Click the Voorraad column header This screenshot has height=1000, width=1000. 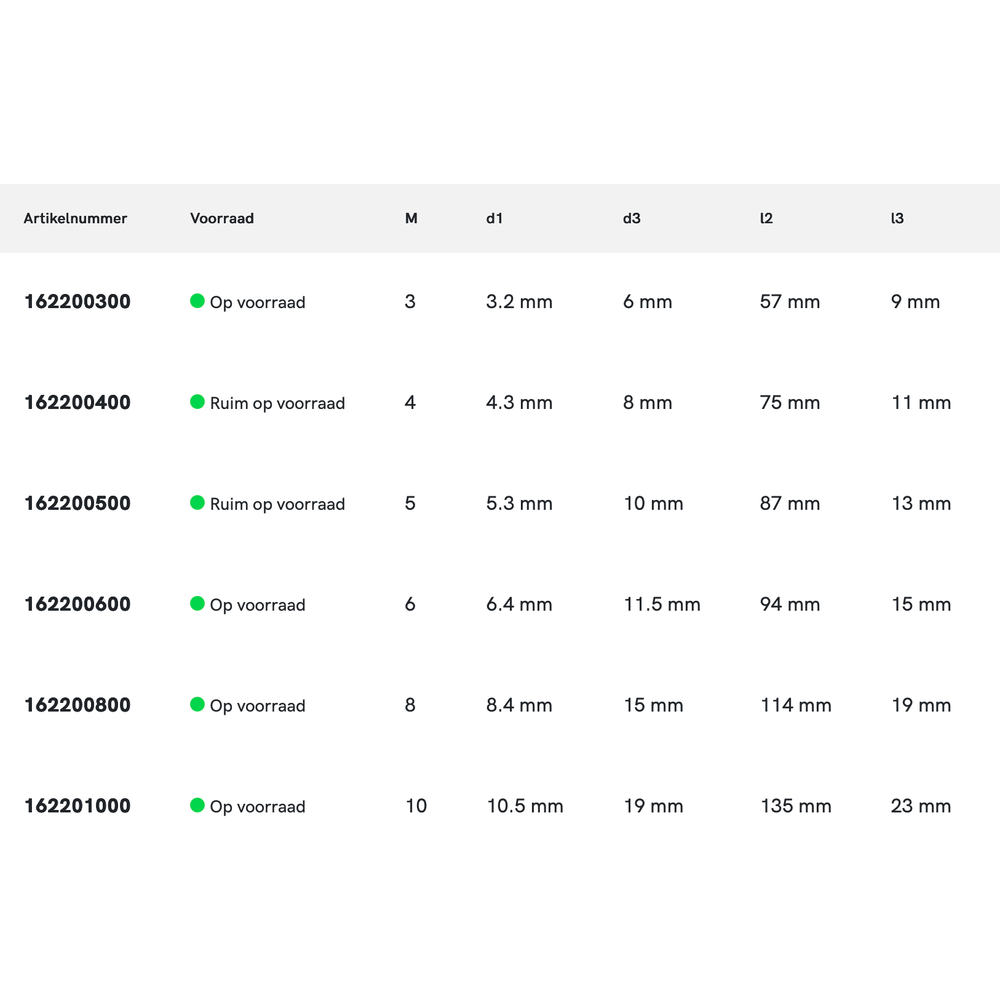click(x=222, y=218)
